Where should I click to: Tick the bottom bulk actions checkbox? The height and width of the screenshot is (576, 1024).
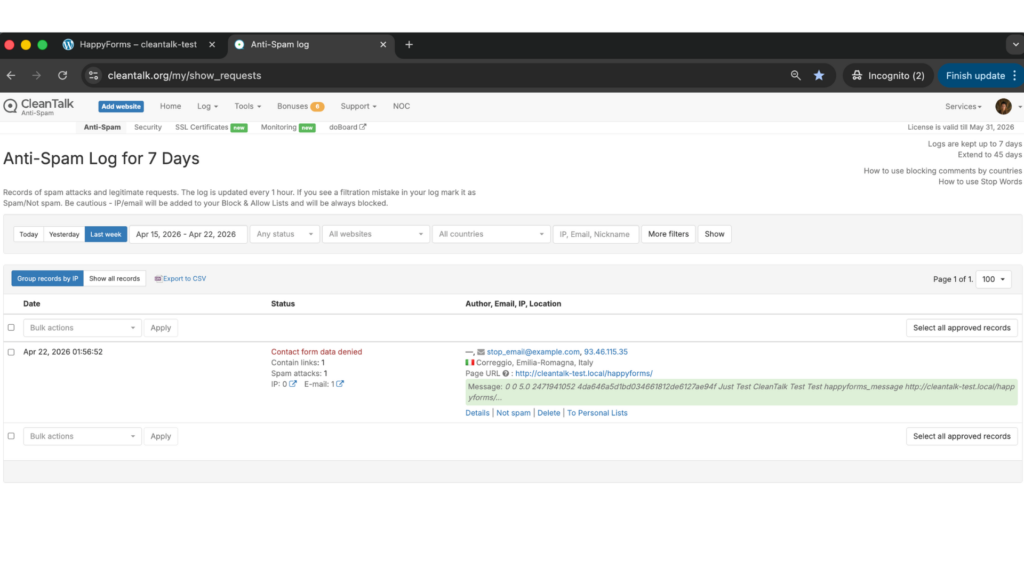coord(9,435)
